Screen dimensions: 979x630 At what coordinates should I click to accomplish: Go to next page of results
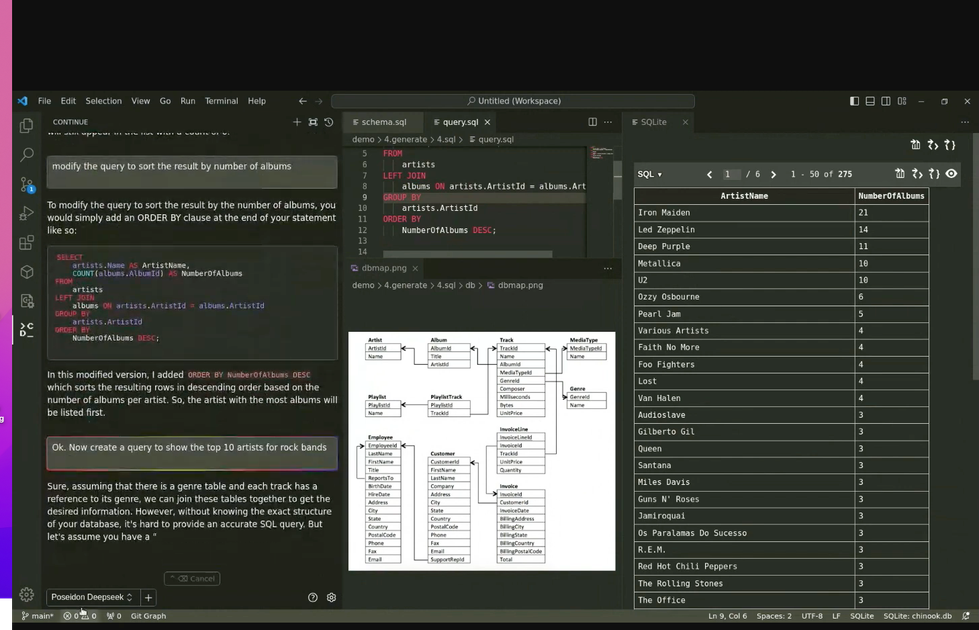click(x=773, y=174)
